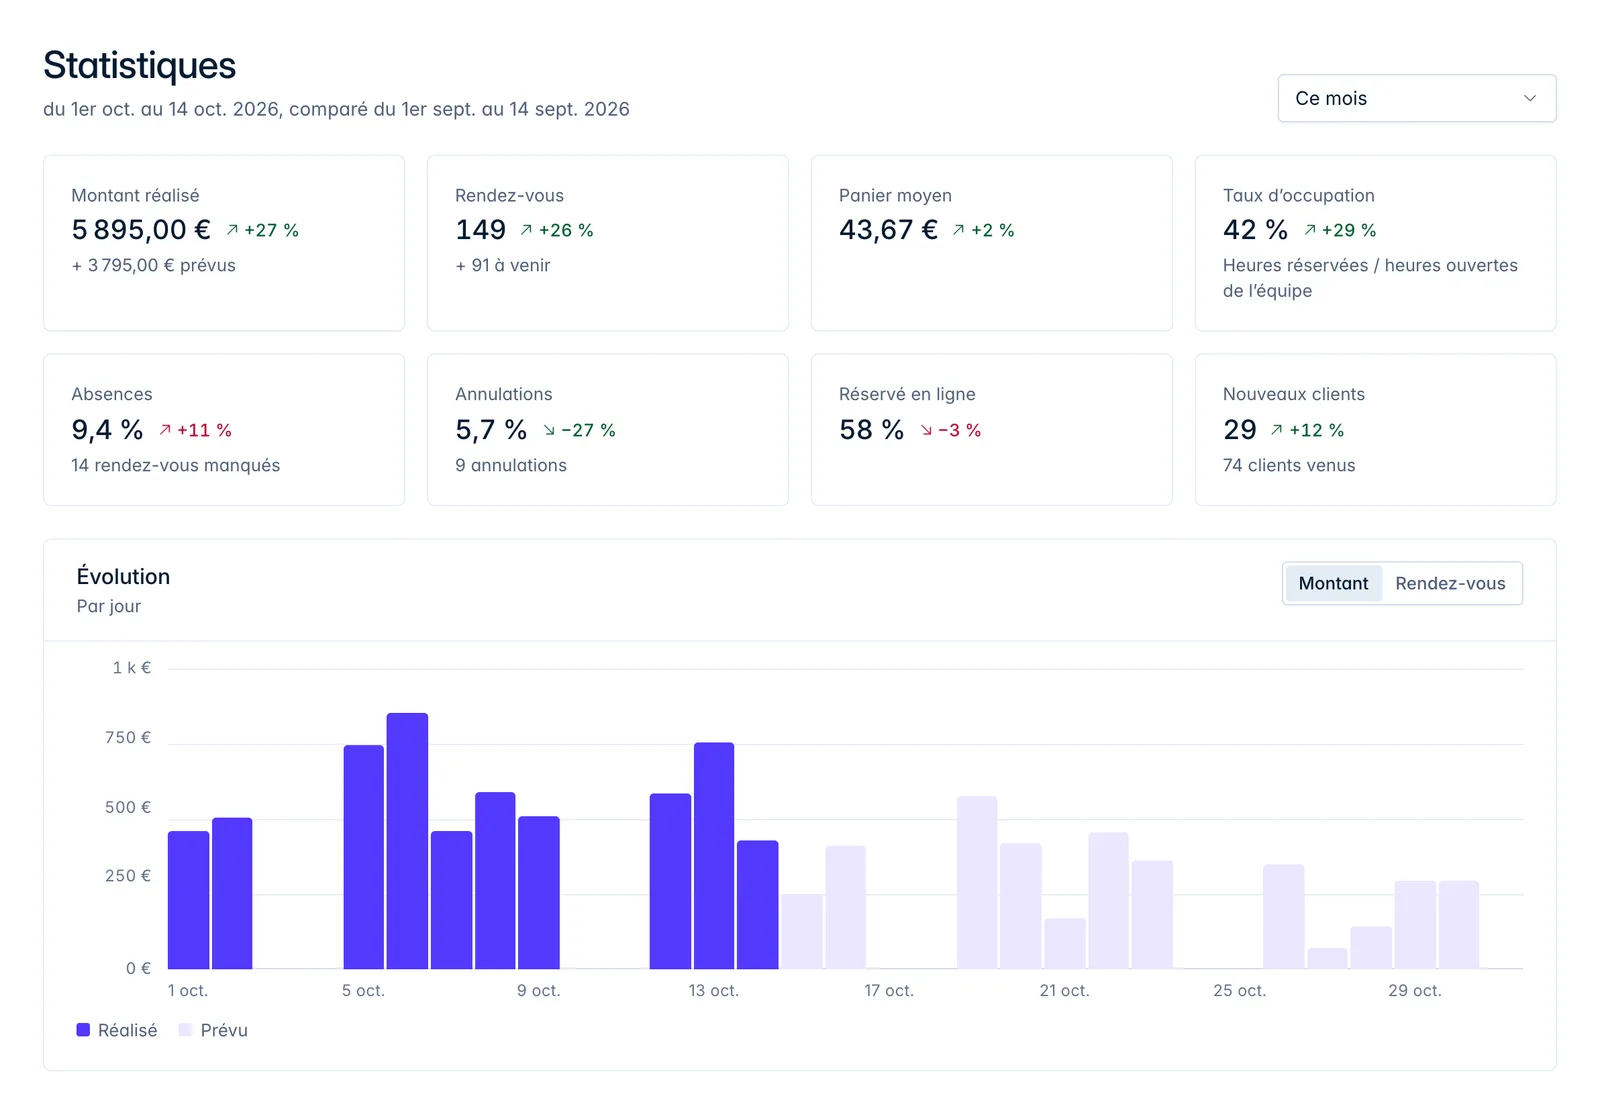The height and width of the screenshot is (1101, 1600).
Task: Click the red up arrow beside +11 %
Action: [165, 430]
